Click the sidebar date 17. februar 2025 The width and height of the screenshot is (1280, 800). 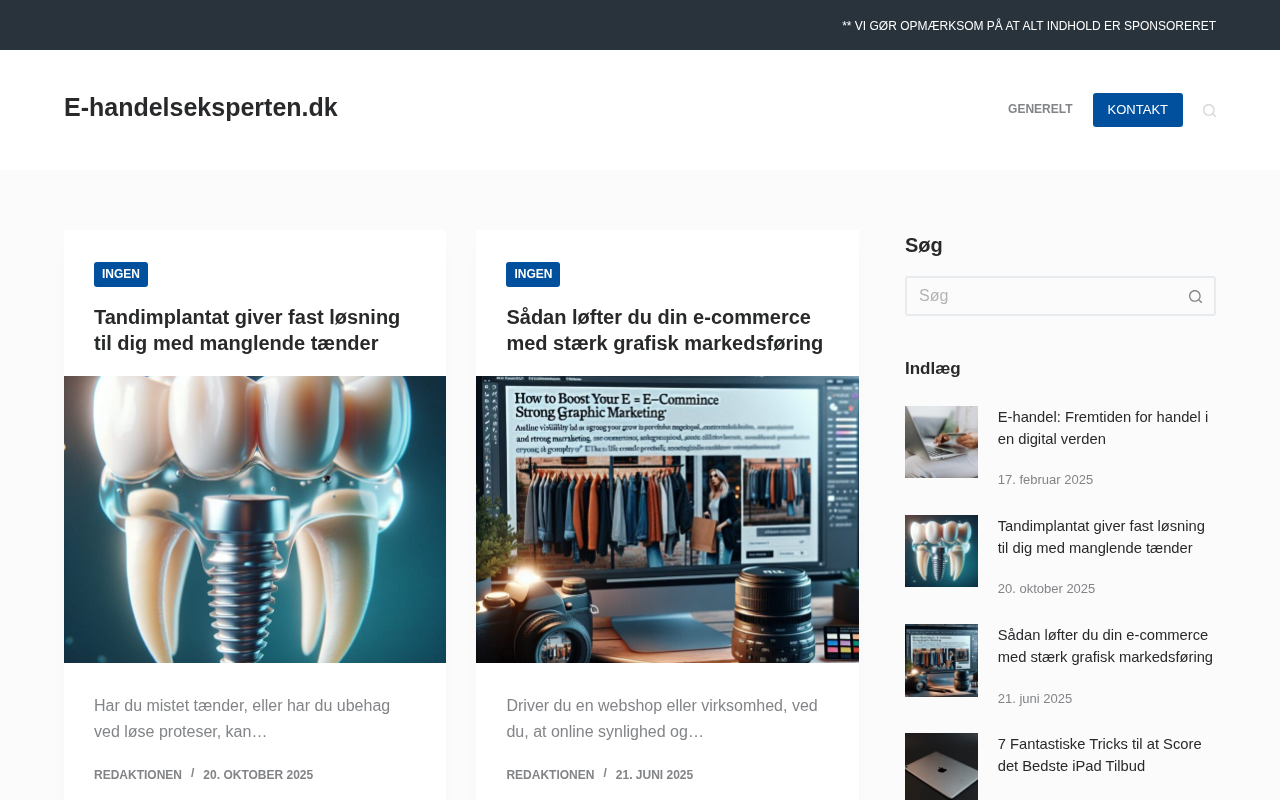point(1045,480)
